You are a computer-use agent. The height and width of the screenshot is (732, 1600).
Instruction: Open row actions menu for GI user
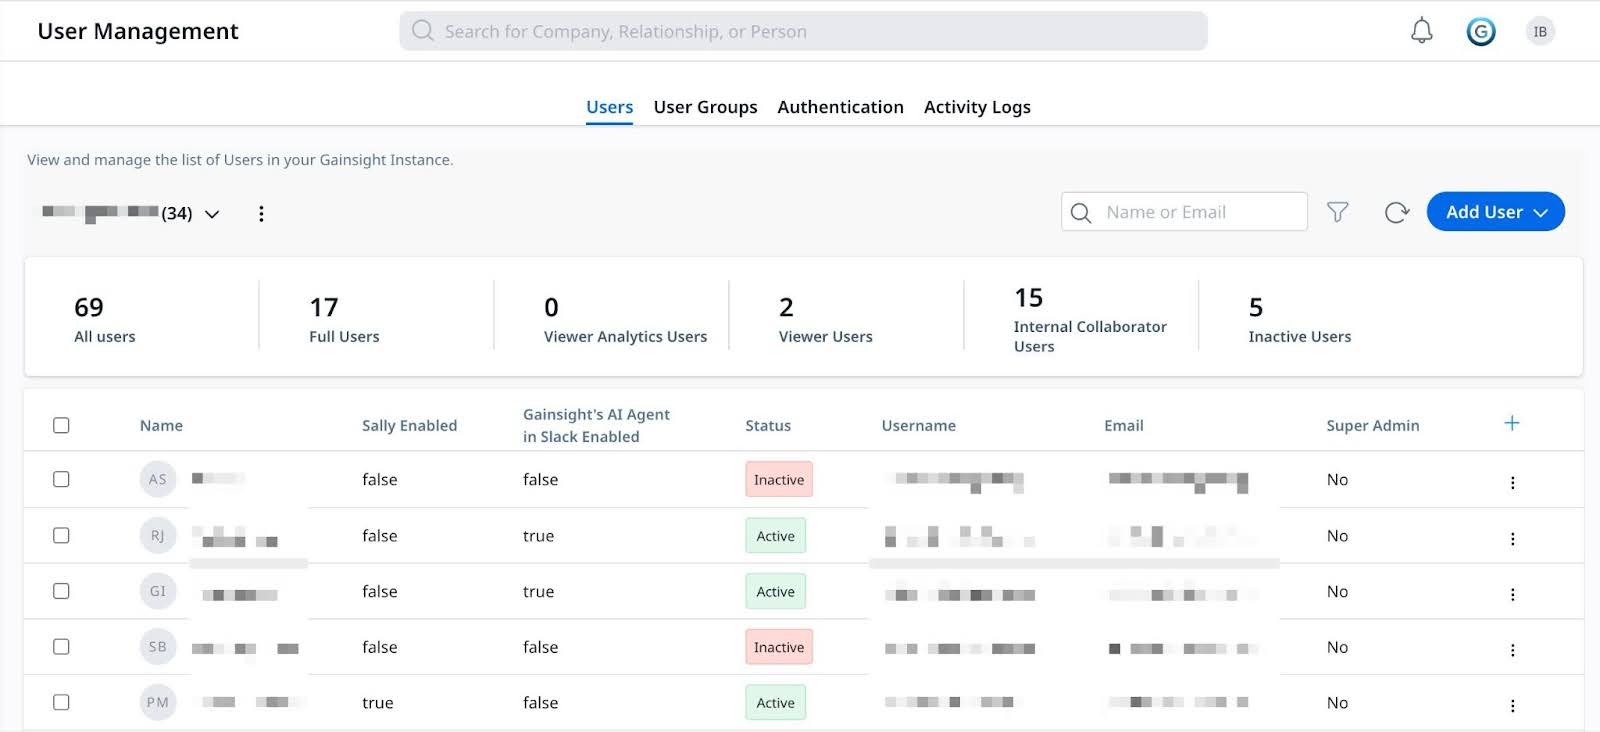[x=1512, y=594]
